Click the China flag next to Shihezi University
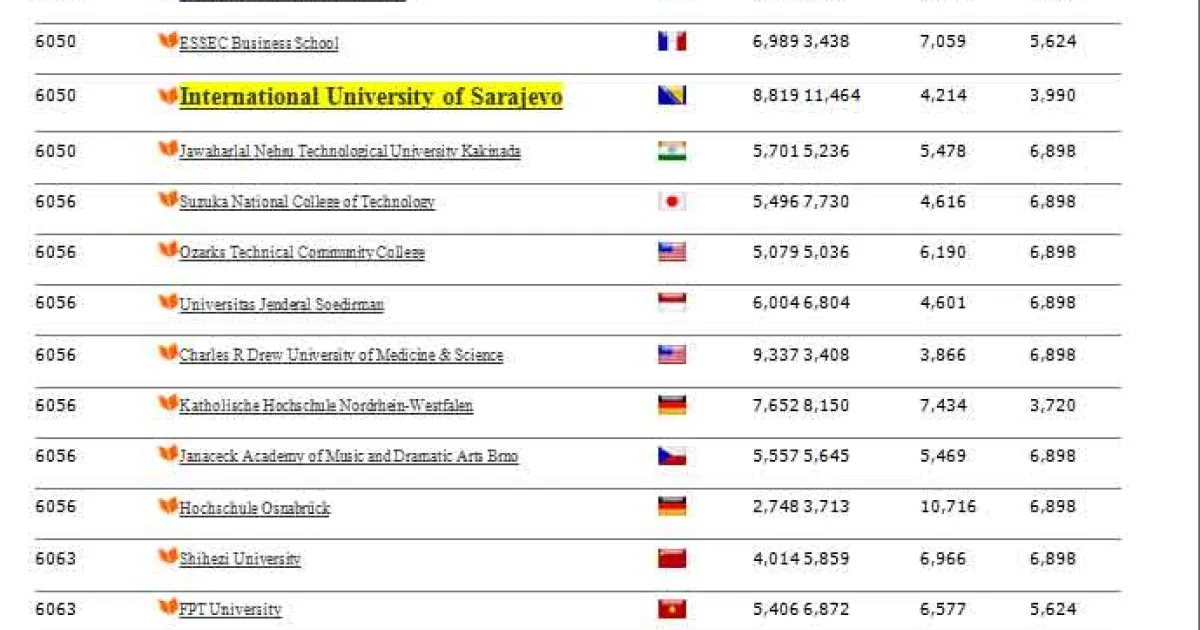The width and height of the screenshot is (1200, 630). point(672,557)
